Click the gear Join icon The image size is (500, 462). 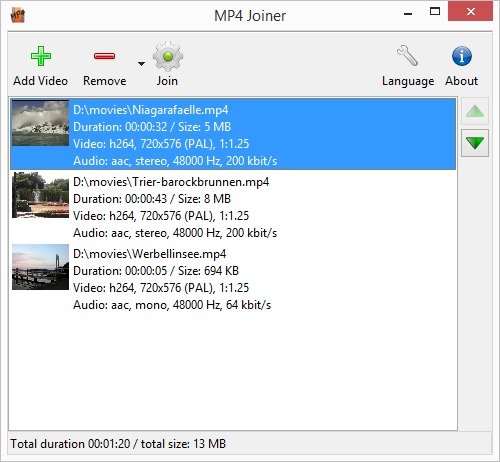coord(168,56)
